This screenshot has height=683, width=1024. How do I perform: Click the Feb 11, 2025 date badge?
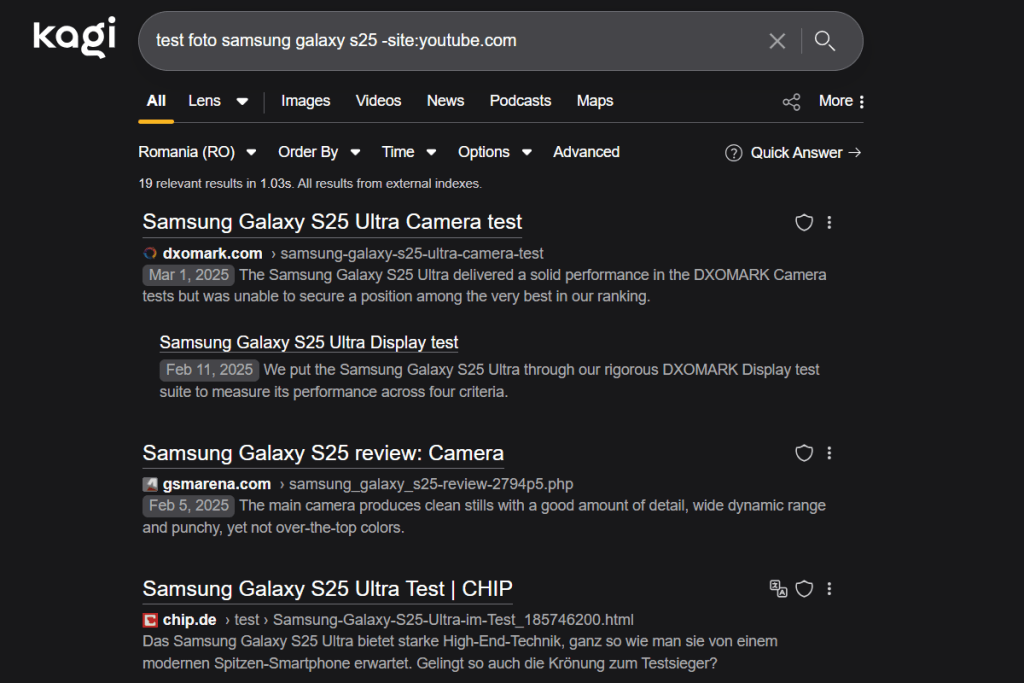coord(209,370)
